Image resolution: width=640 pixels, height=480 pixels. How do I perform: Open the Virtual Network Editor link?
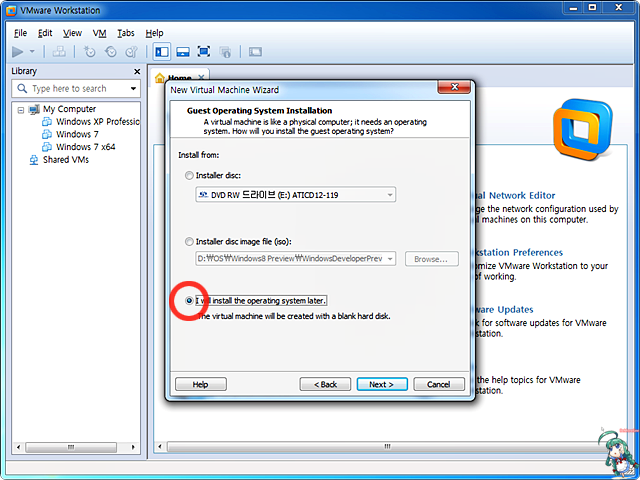tap(515, 196)
